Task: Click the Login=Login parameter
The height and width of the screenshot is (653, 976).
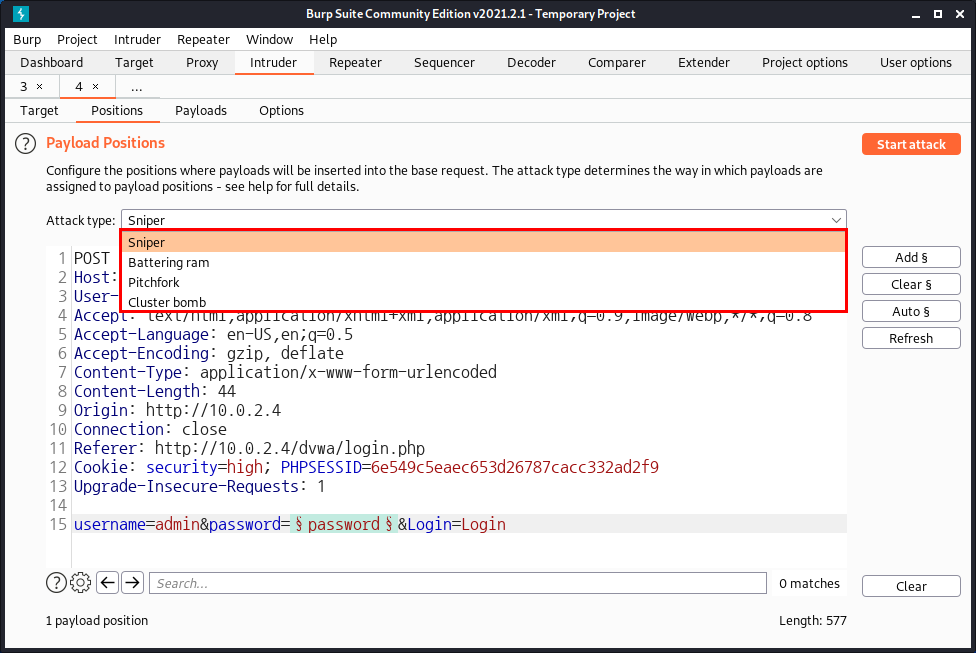Action: pos(457,525)
